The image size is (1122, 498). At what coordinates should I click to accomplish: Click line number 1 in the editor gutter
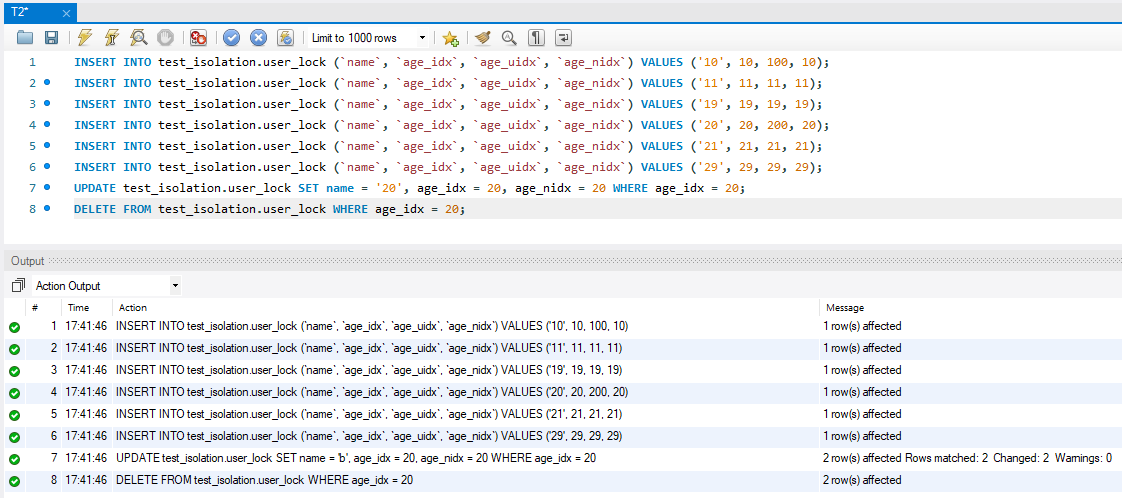click(x=31, y=62)
